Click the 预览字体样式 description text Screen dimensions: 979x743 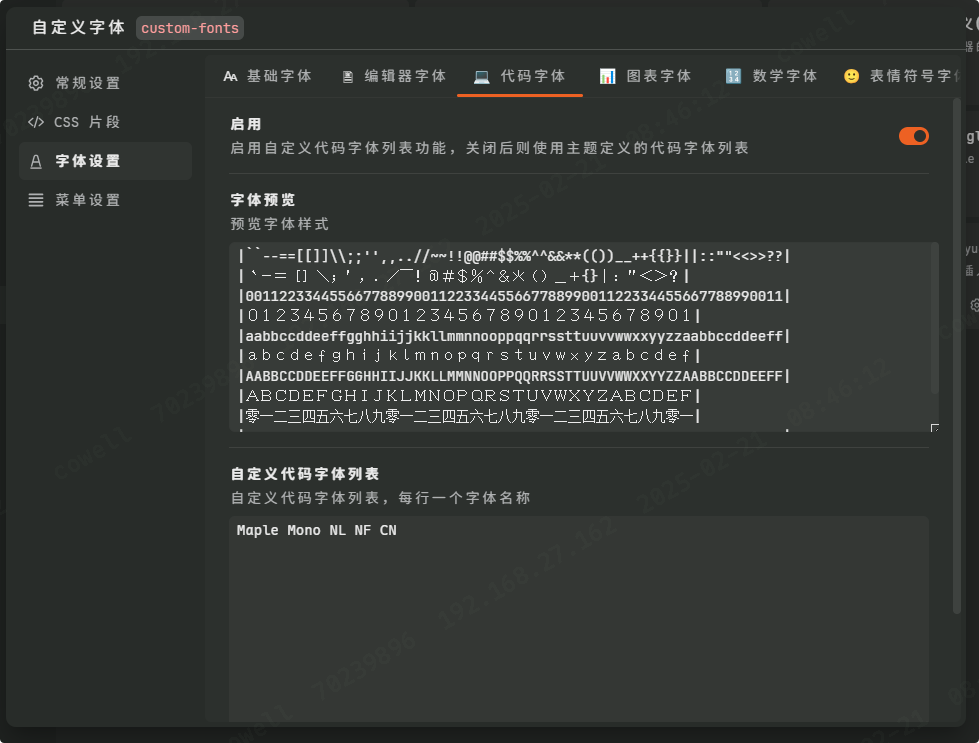[x=279, y=224]
